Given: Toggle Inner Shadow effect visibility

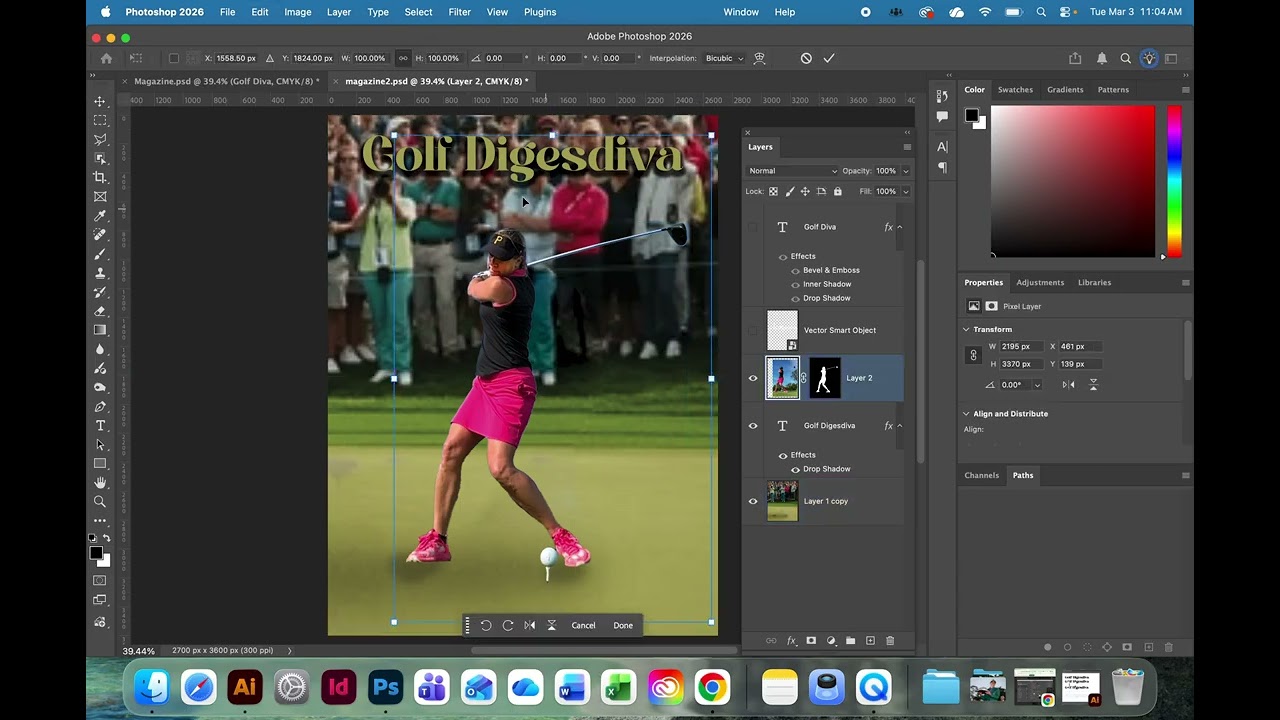Looking at the screenshot, I should click(796, 284).
